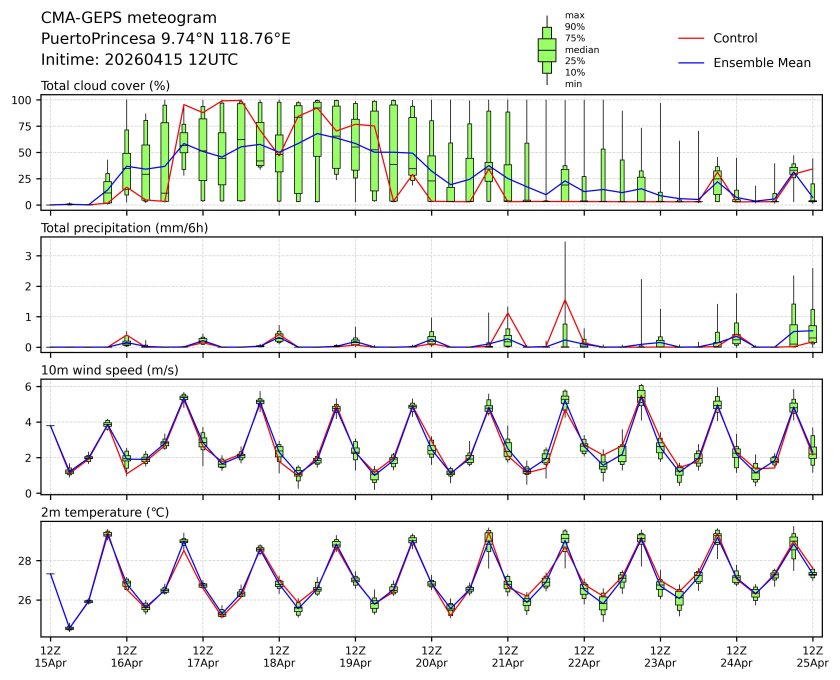Click the Total cloud cover (%) panel title

tap(105, 86)
